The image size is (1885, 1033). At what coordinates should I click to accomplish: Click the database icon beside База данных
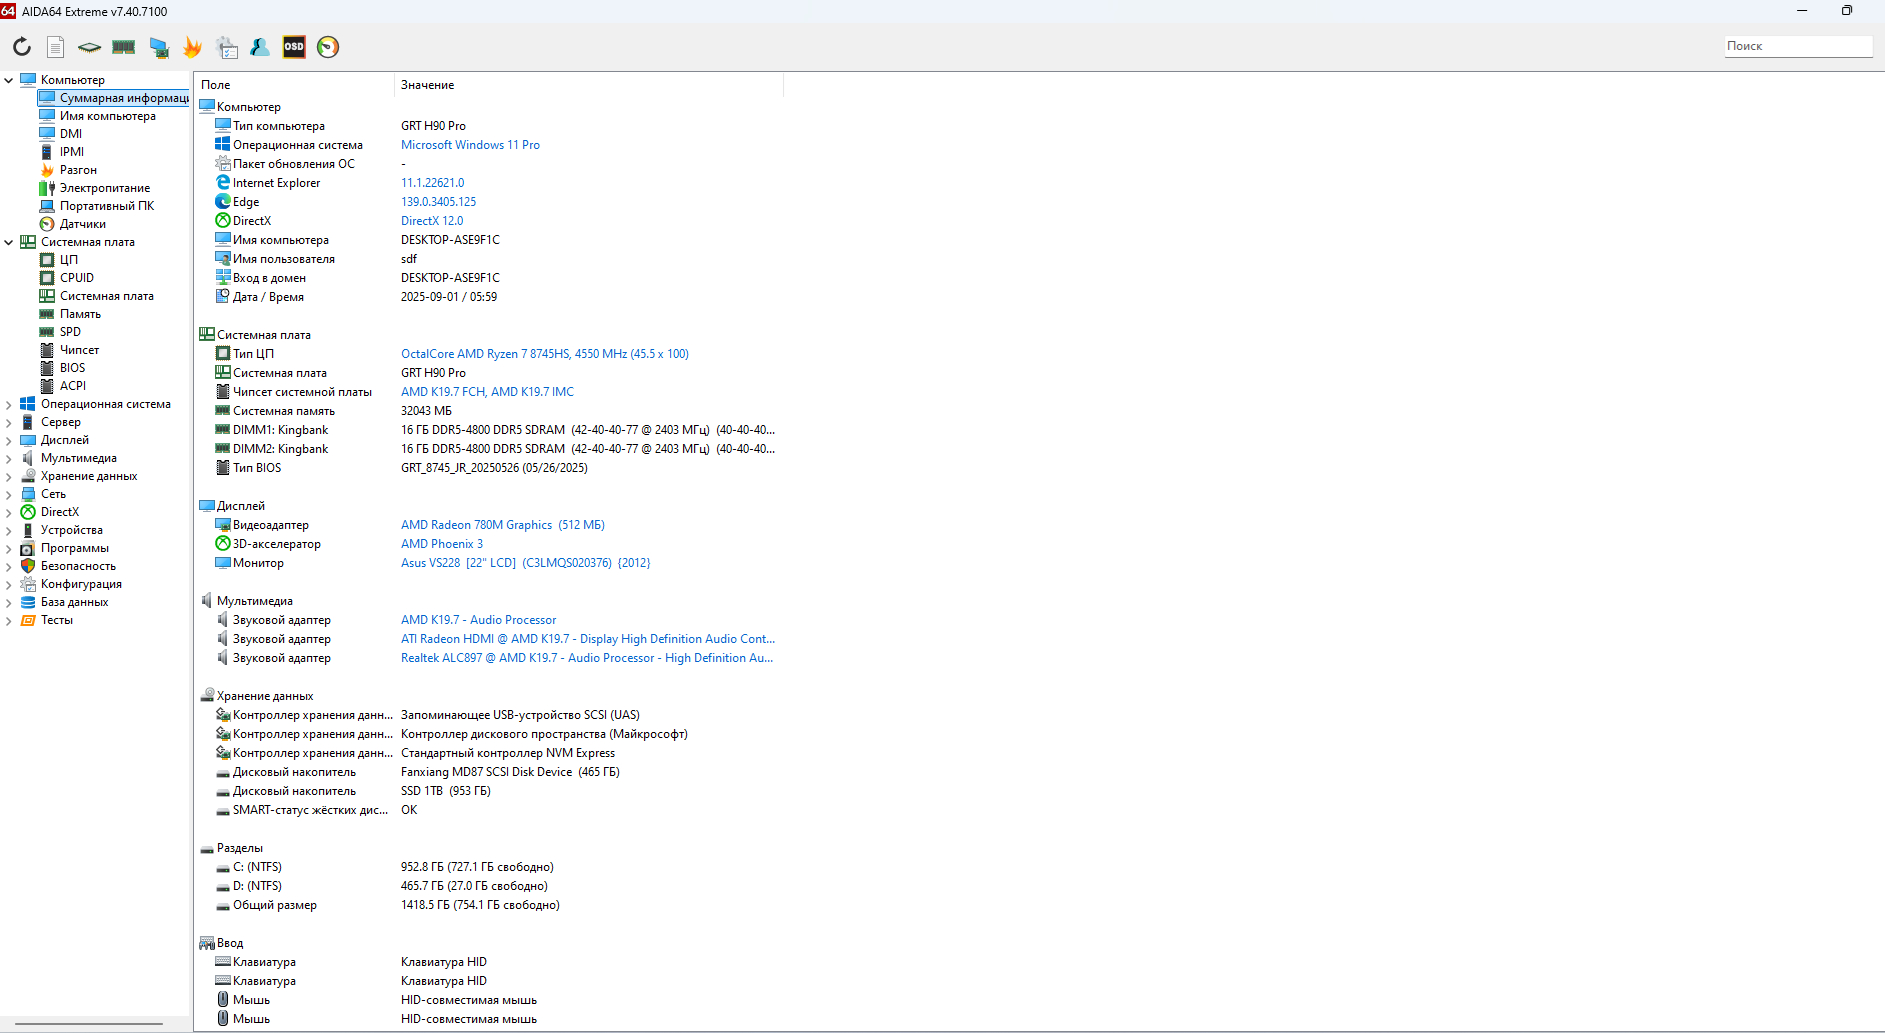[28, 602]
